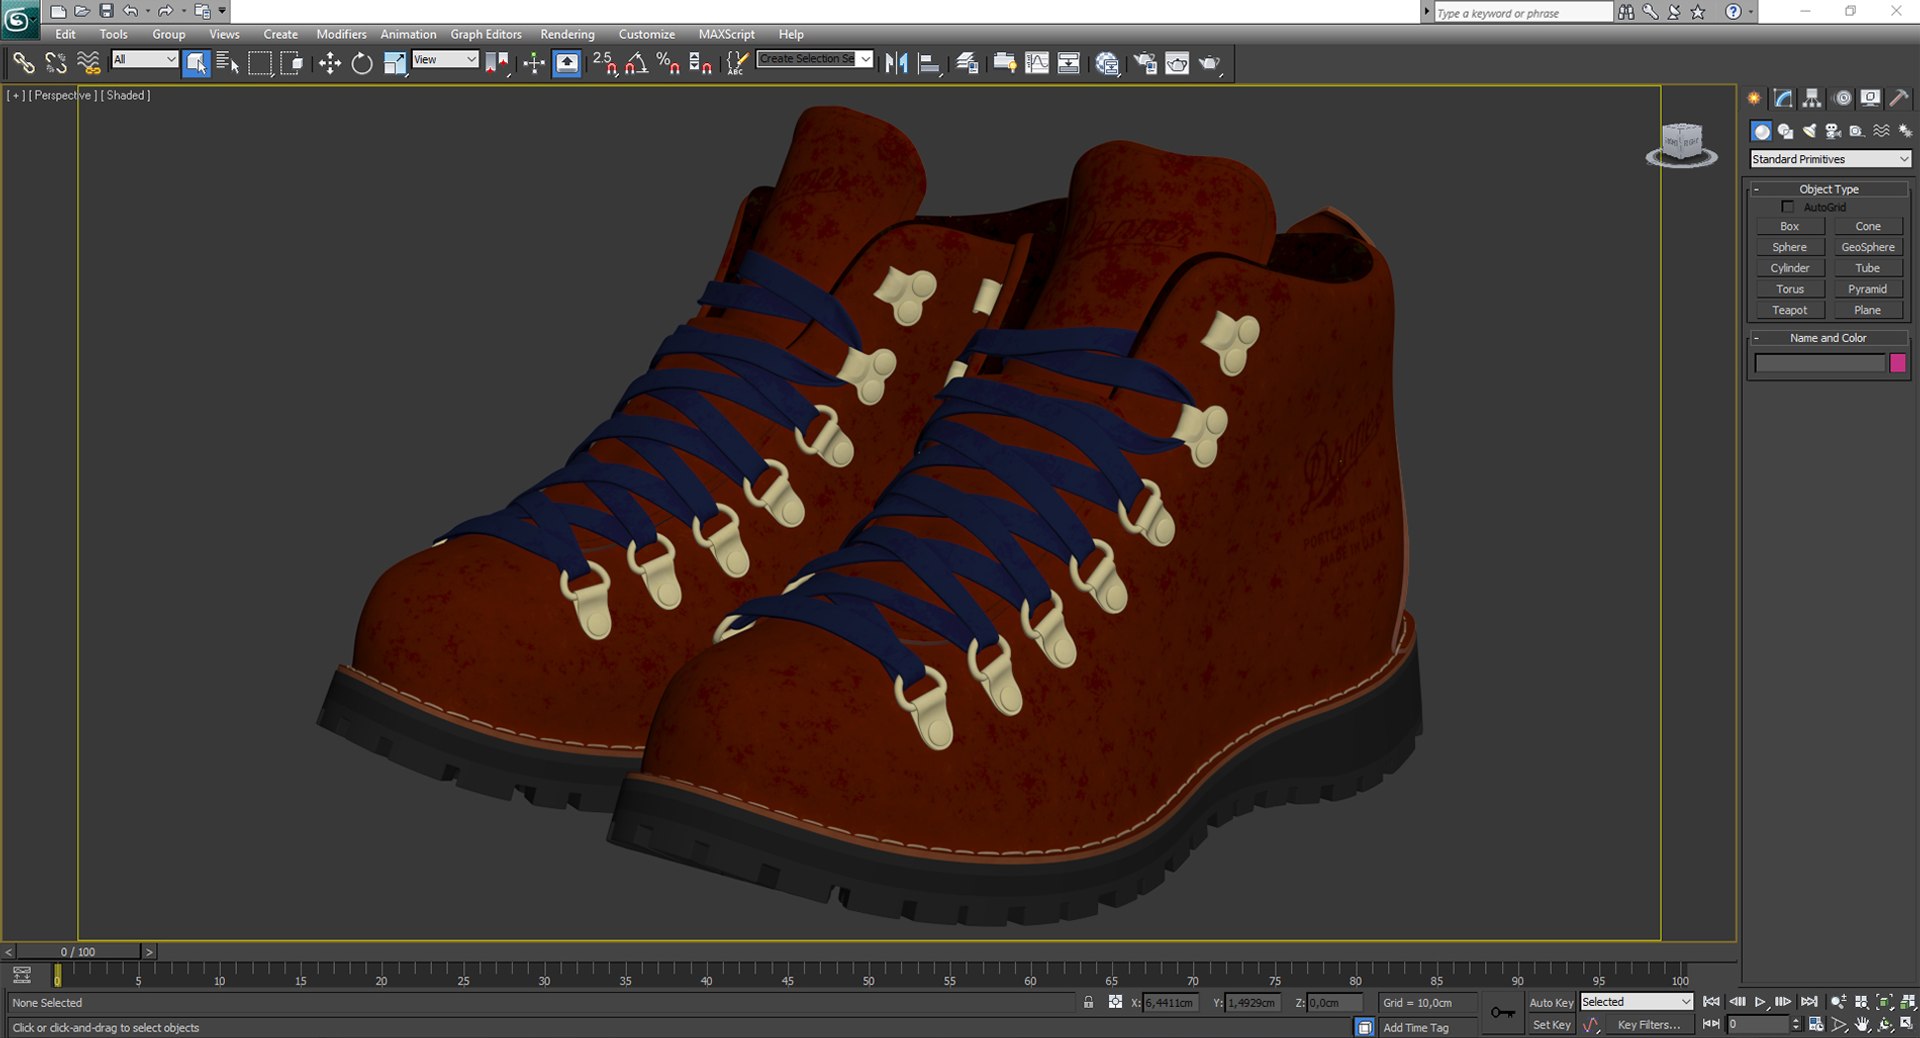
Task: Click the Teapot primitive button
Action: pos(1790,310)
